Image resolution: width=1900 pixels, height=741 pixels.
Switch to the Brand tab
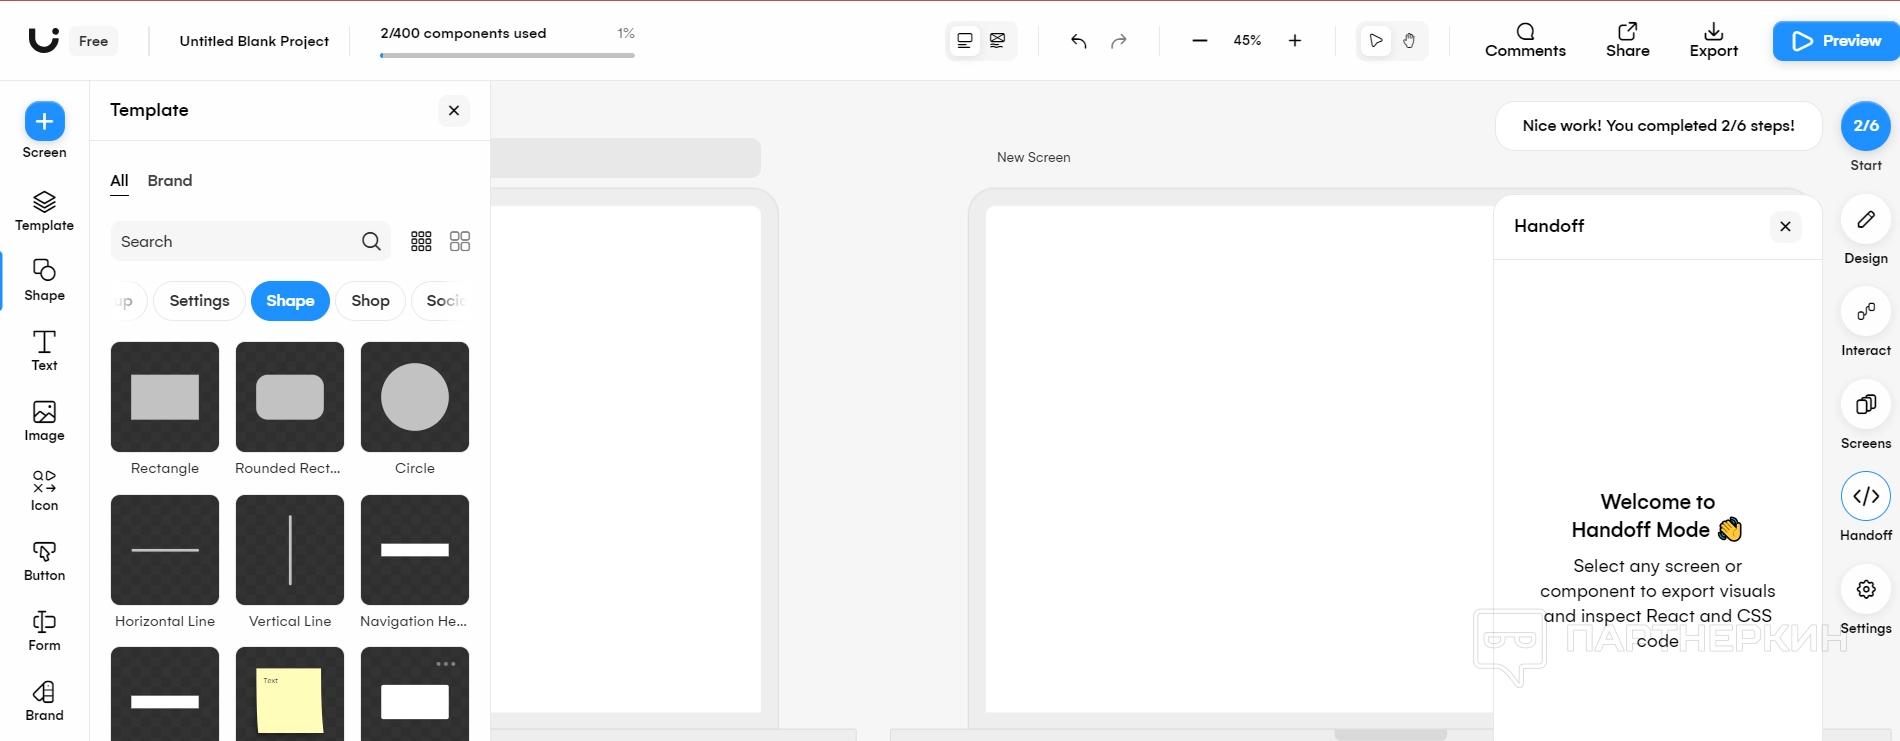coord(170,181)
